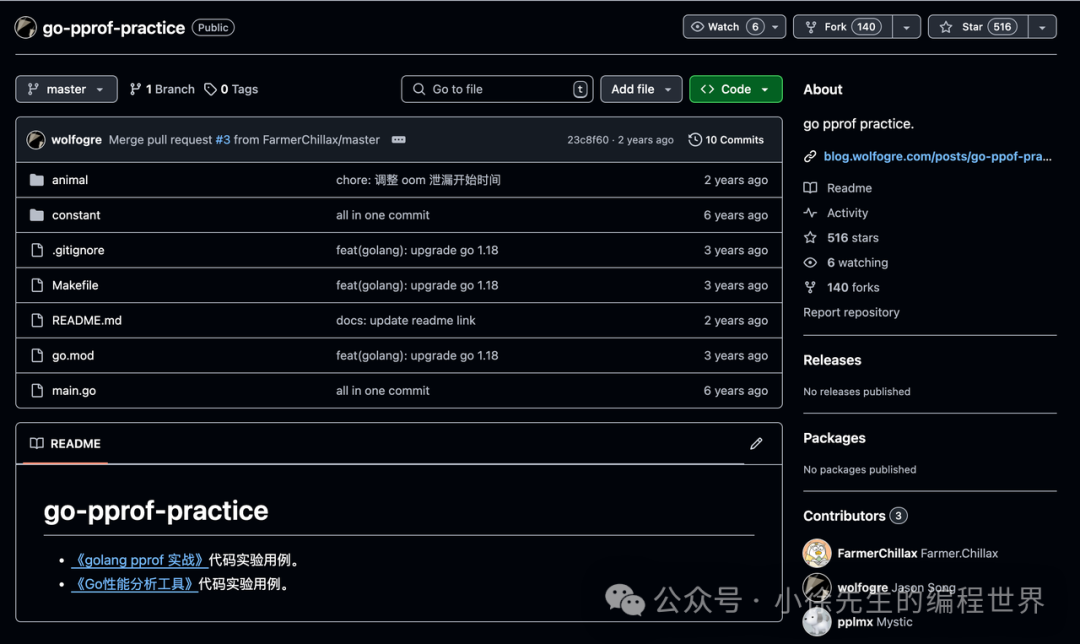Open the animal folder icon
This screenshot has width=1080, height=644.
(x=37, y=180)
